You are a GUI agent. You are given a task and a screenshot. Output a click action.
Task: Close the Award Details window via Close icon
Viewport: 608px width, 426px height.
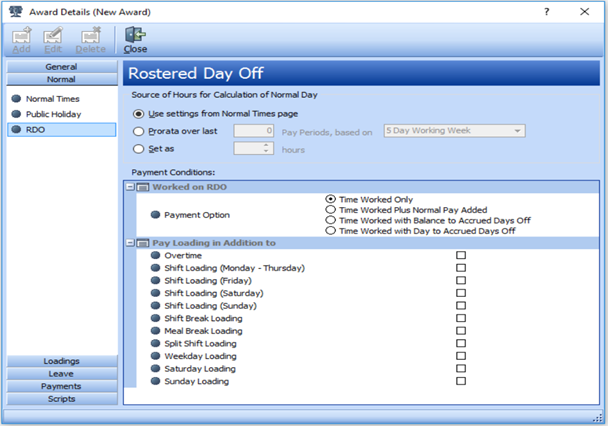[x=135, y=40]
